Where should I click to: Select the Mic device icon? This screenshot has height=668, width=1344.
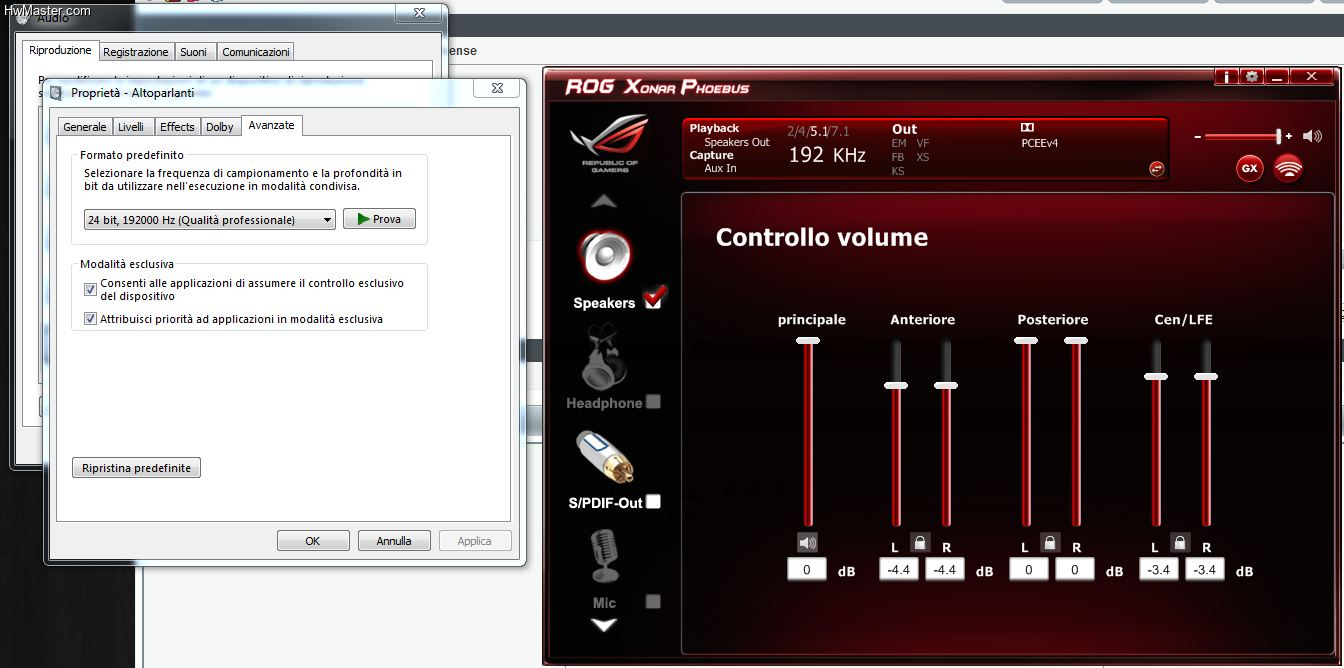pyautogui.click(x=604, y=556)
